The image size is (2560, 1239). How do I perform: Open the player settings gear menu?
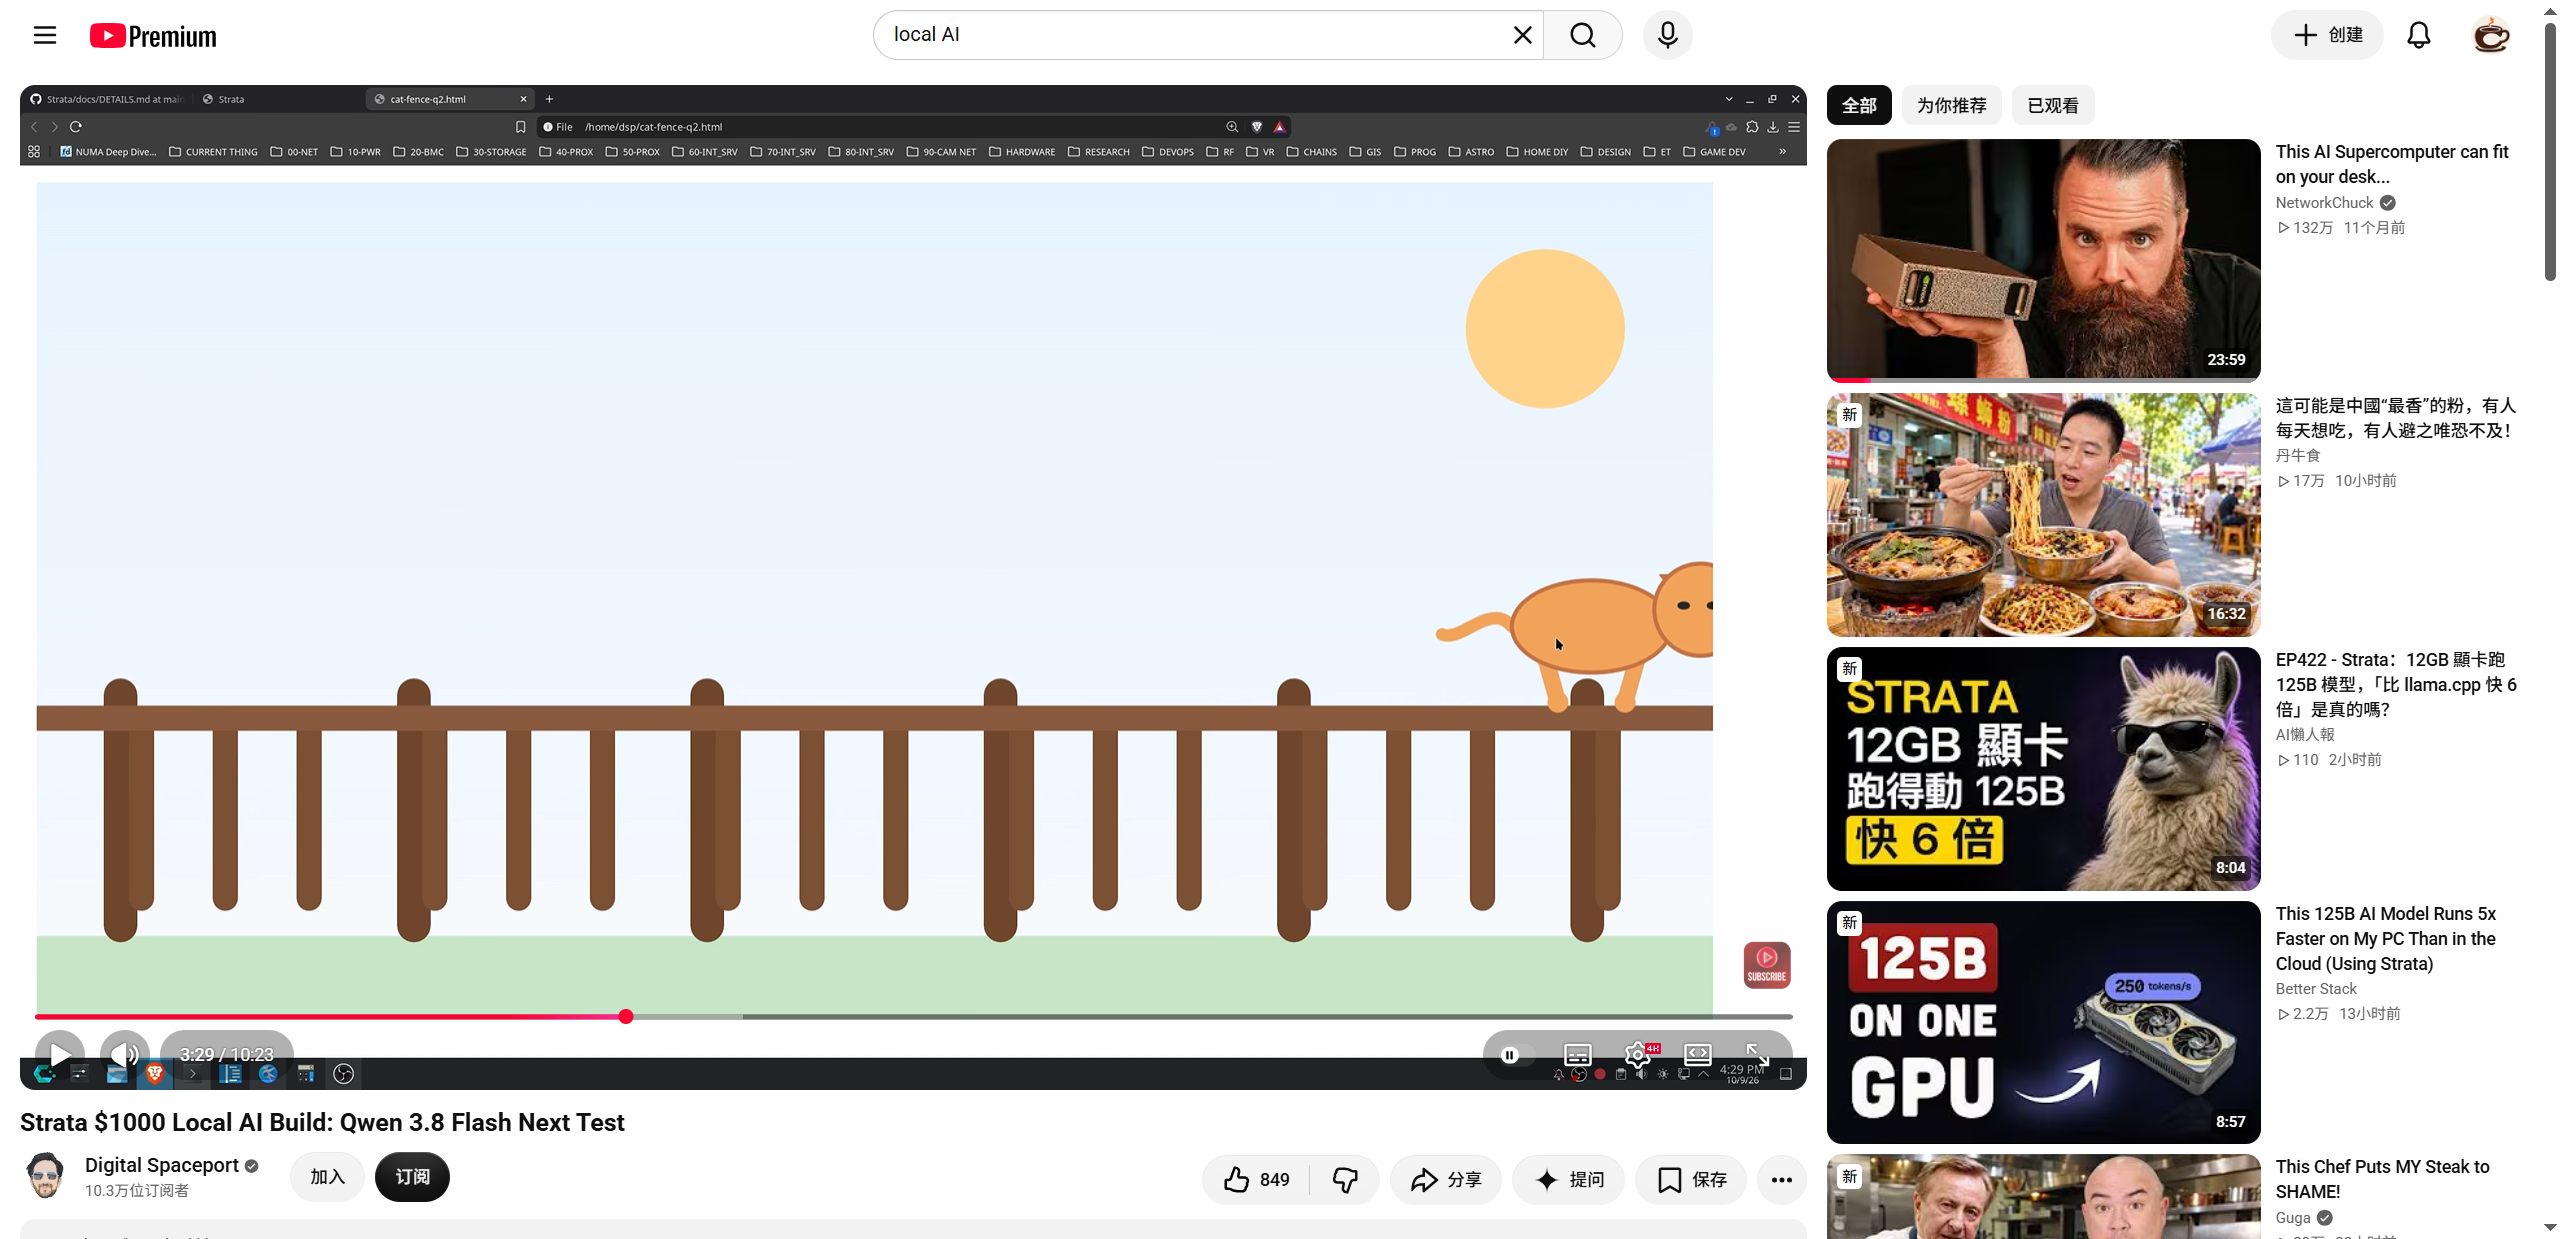tap(1638, 1054)
